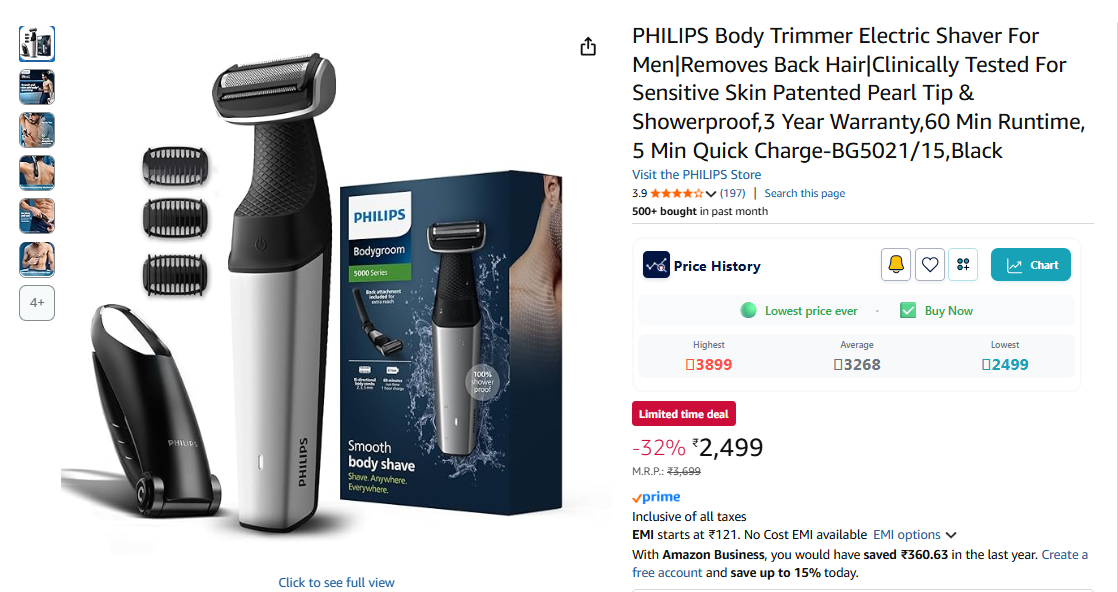This screenshot has width=1118, height=592.
Task: Open the Price History logo icon
Action: [656, 265]
